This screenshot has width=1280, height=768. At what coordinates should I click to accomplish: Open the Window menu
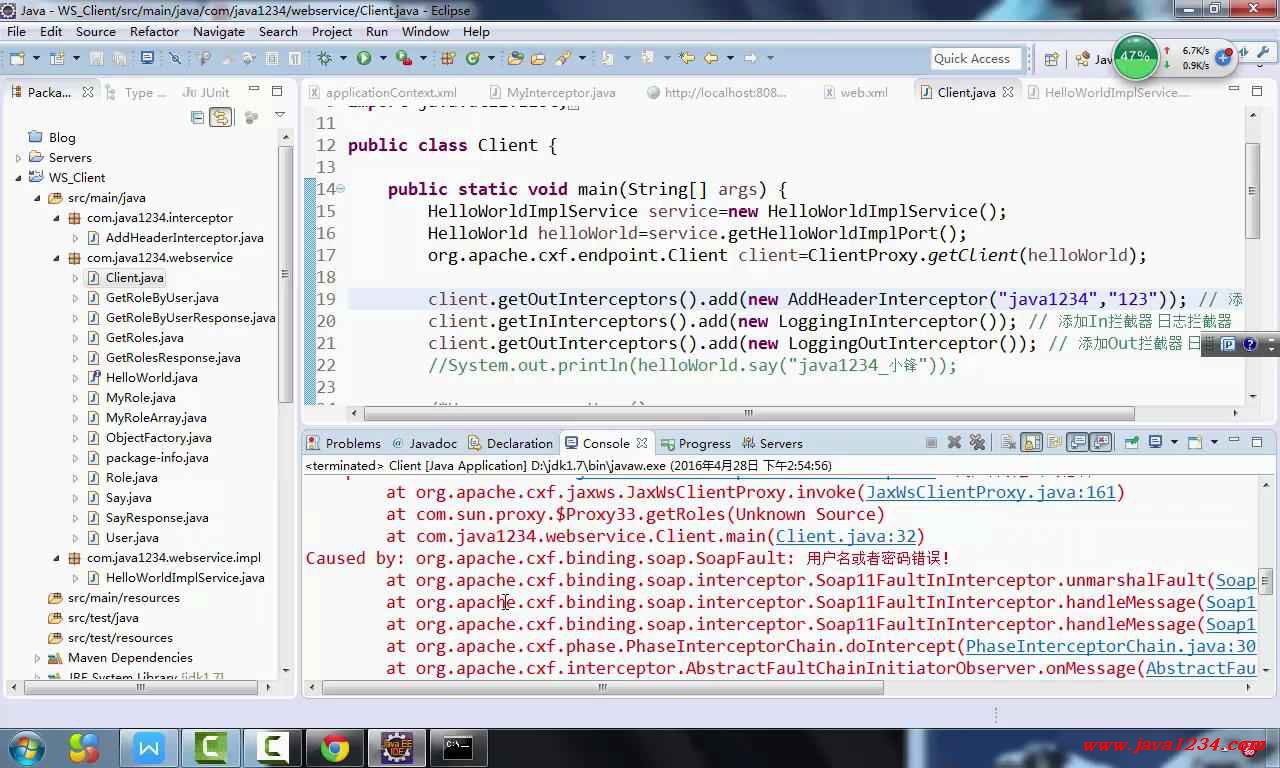[x=425, y=31]
